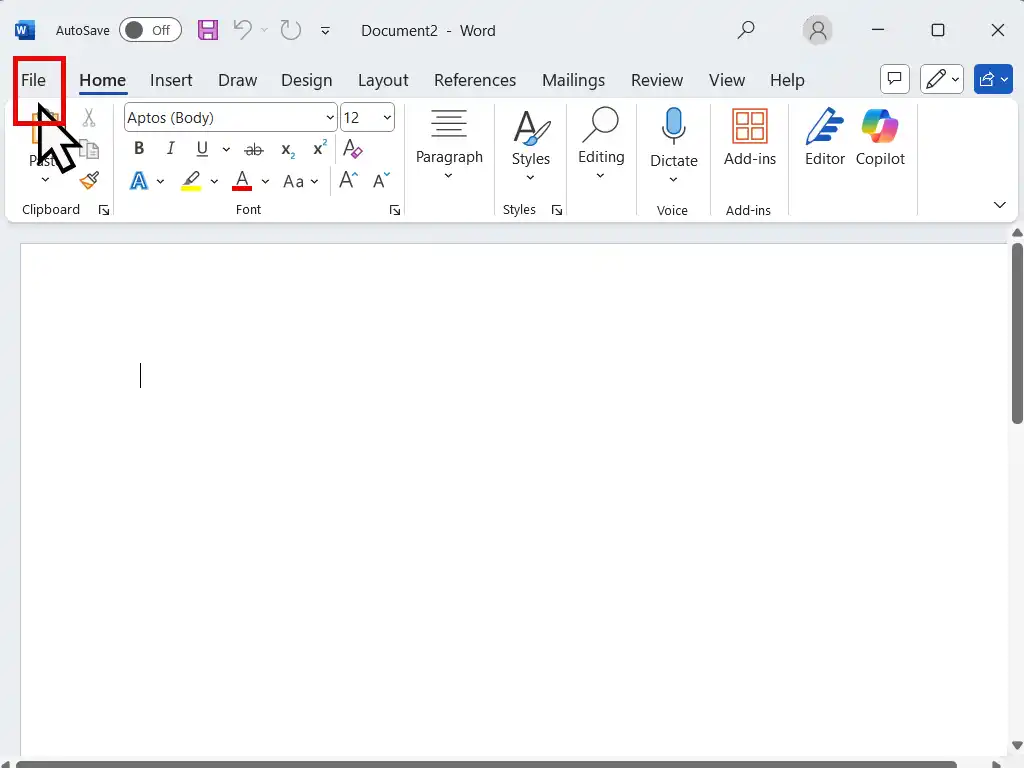Click the vertical scrollbar thumb
Screen dimensions: 1024x768
point(1017,330)
